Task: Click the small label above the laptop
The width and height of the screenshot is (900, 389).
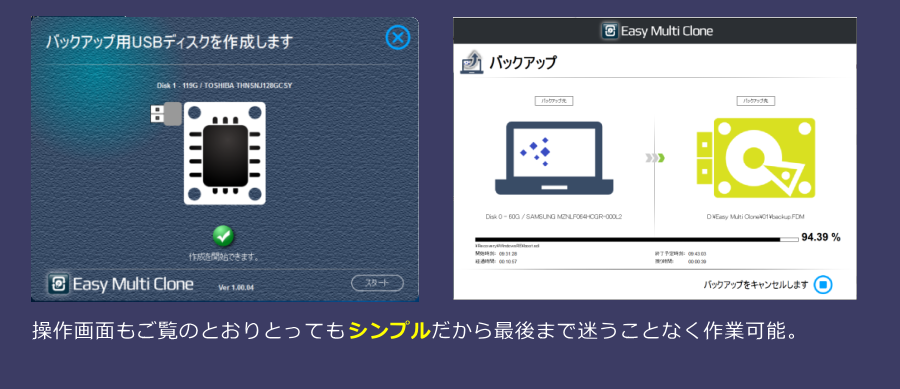Action: pyautogui.click(x=554, y=101)
